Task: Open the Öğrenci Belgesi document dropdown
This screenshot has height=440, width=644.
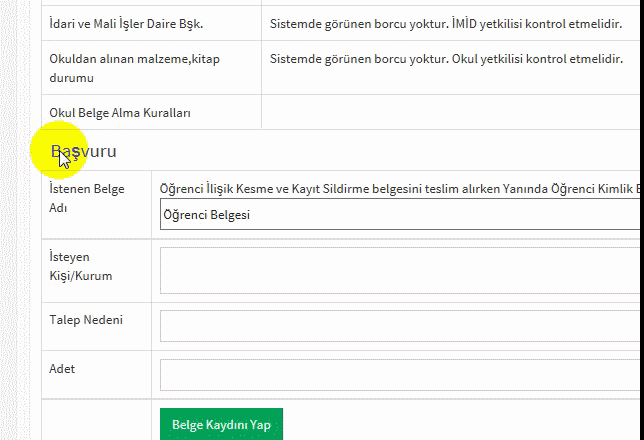Action: tap(402, 214)
